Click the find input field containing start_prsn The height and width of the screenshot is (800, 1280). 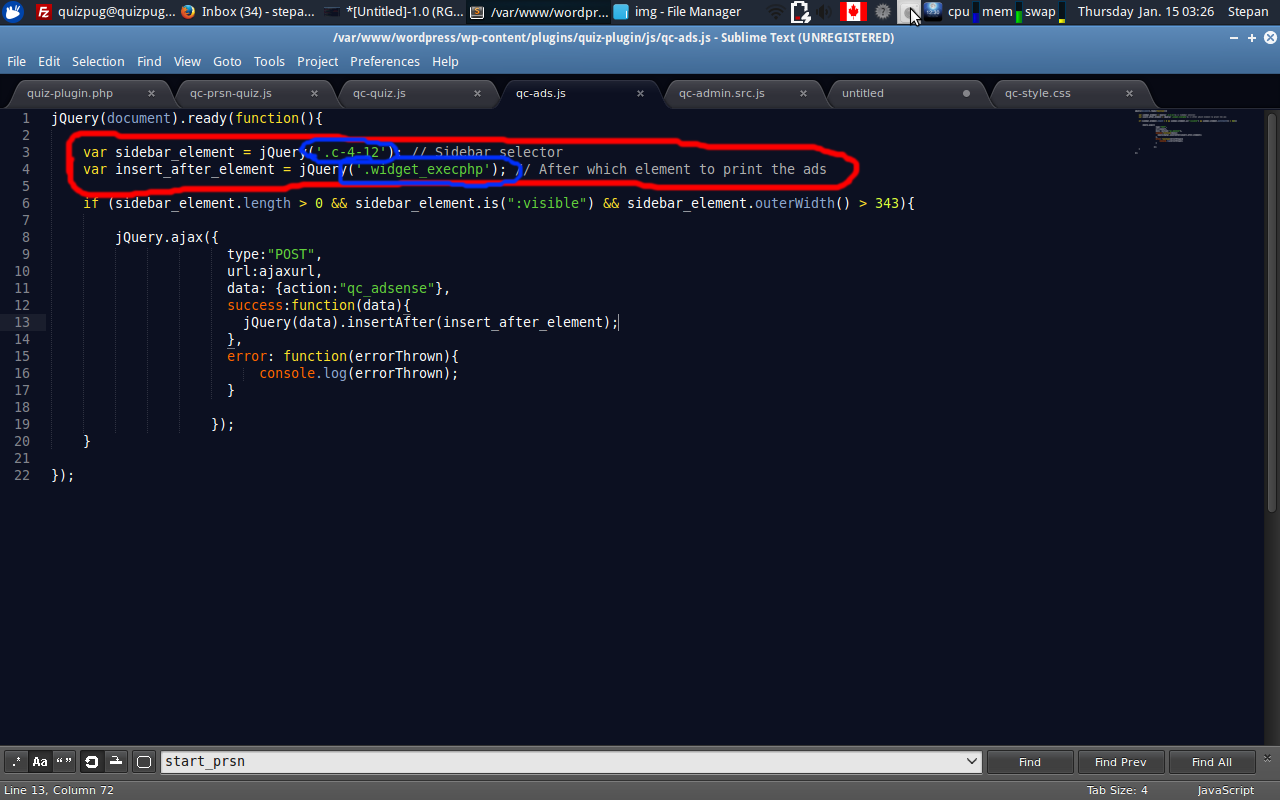pos(570,762)
